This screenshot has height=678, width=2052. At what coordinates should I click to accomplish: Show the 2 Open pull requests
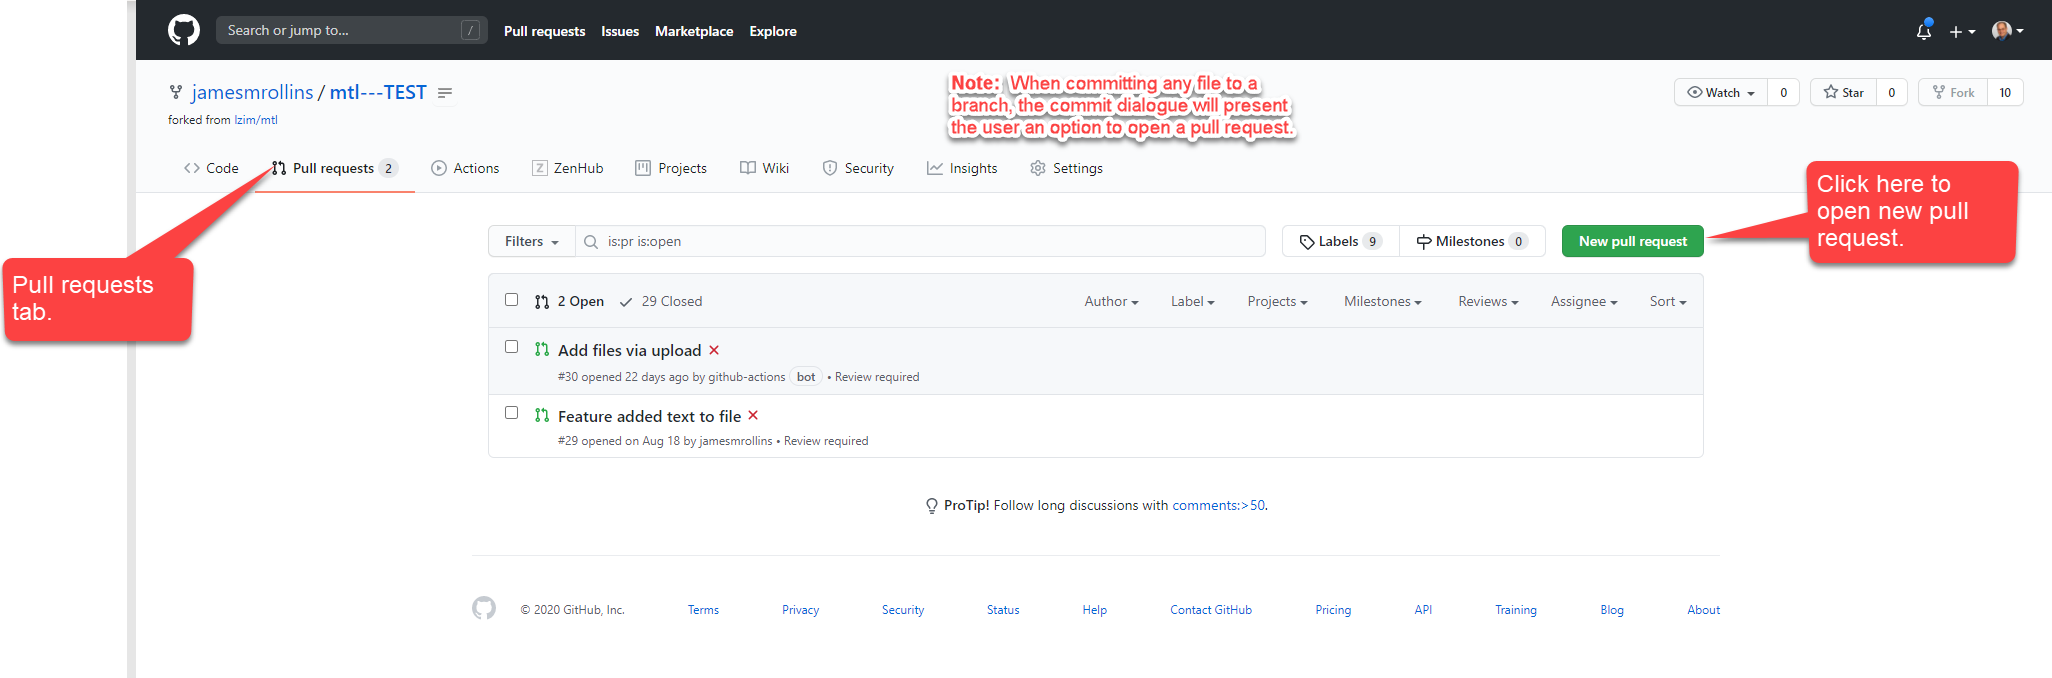tap(569, 301)
